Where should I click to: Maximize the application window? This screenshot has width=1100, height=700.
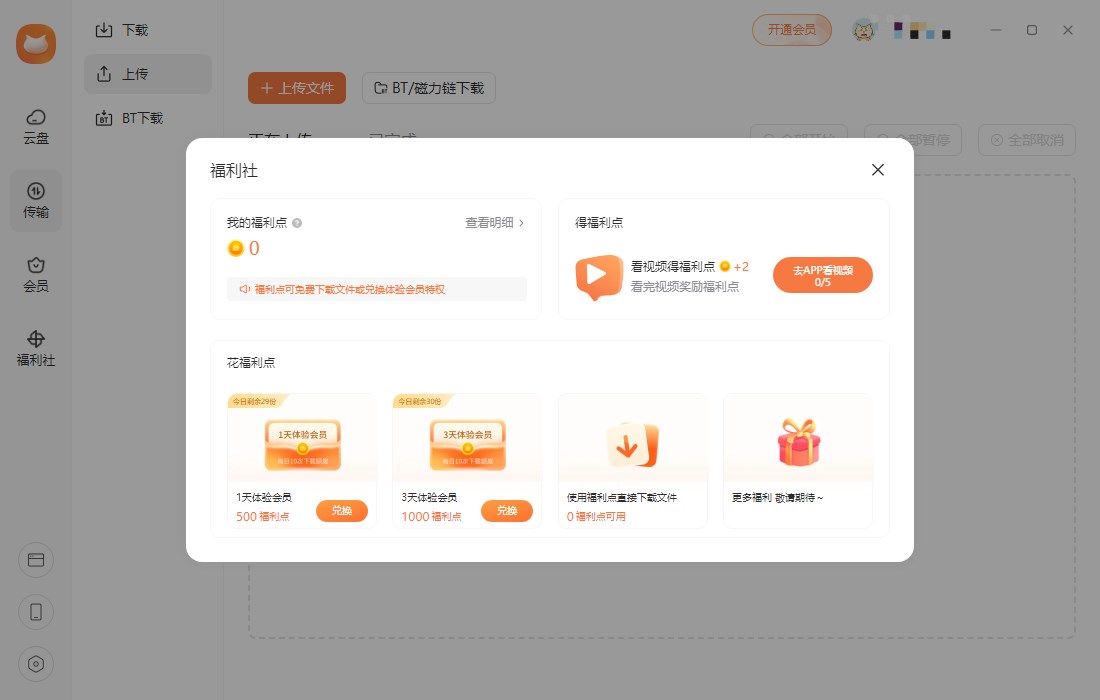pos(1032,30)
